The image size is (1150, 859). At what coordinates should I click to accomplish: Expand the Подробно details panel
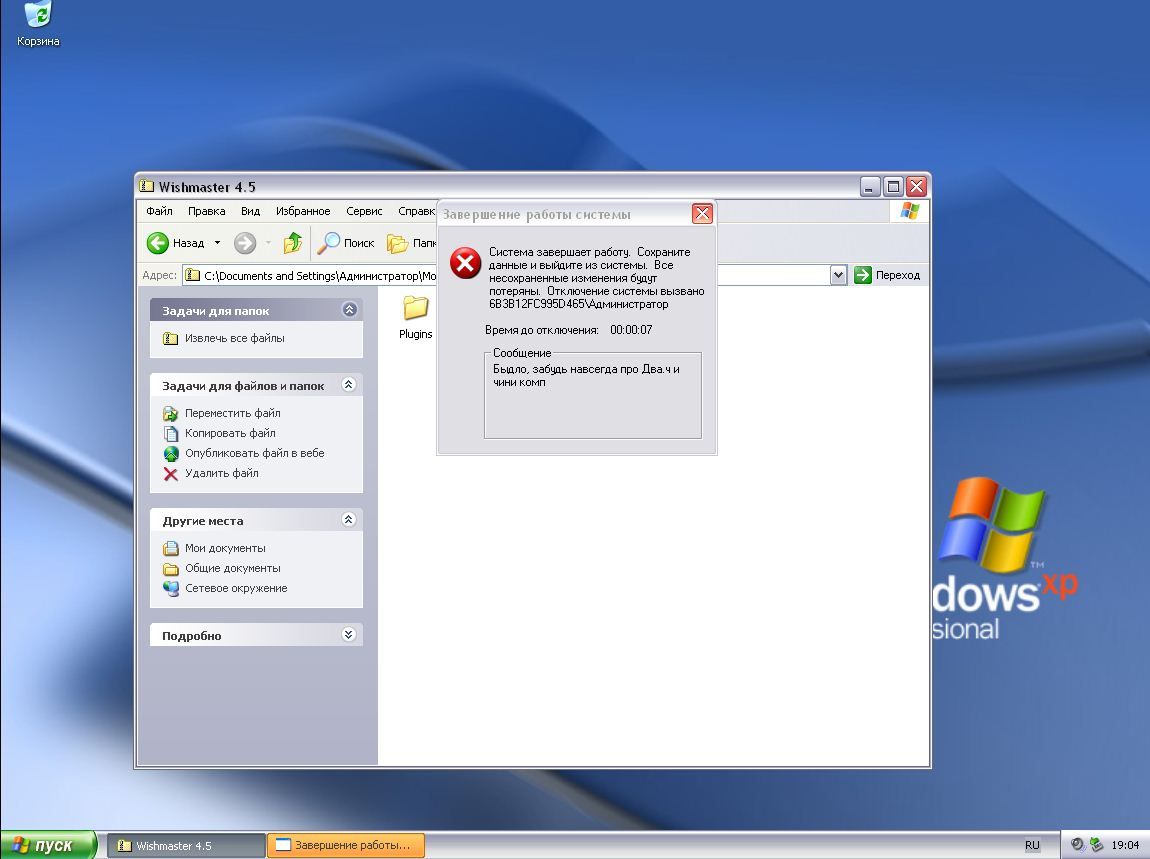(x=348, y=635)
